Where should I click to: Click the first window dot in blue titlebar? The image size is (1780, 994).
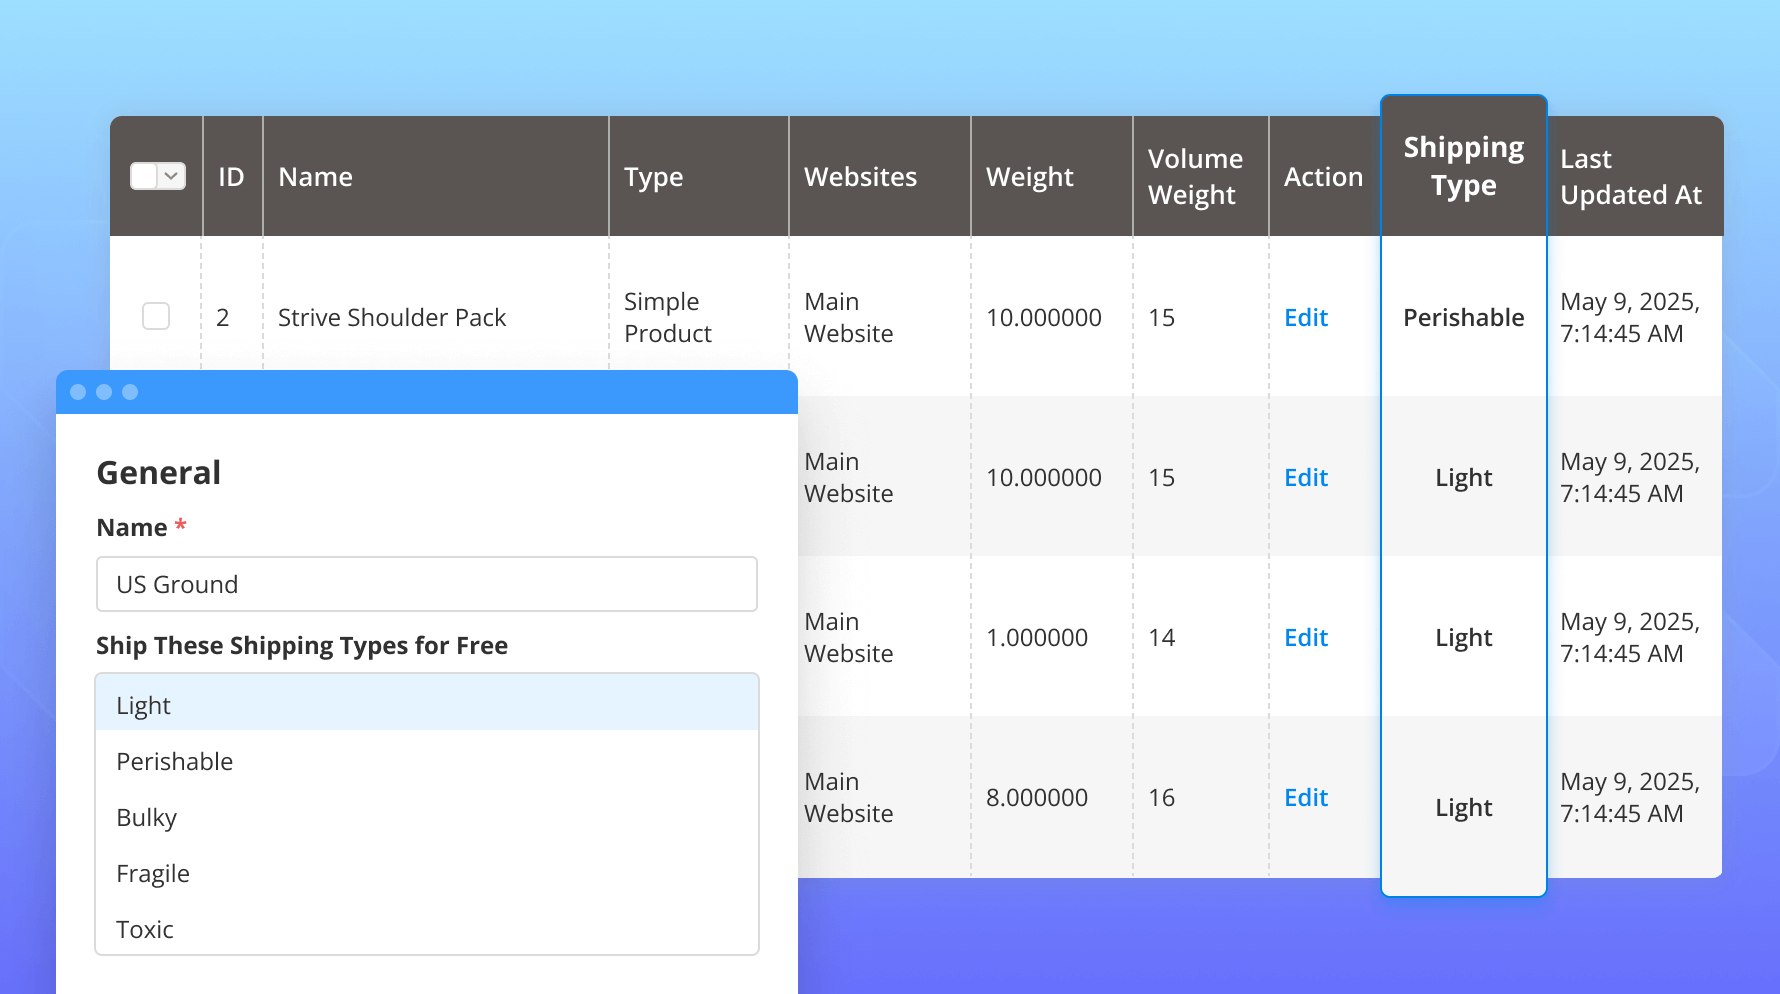(x=78, y=392)
